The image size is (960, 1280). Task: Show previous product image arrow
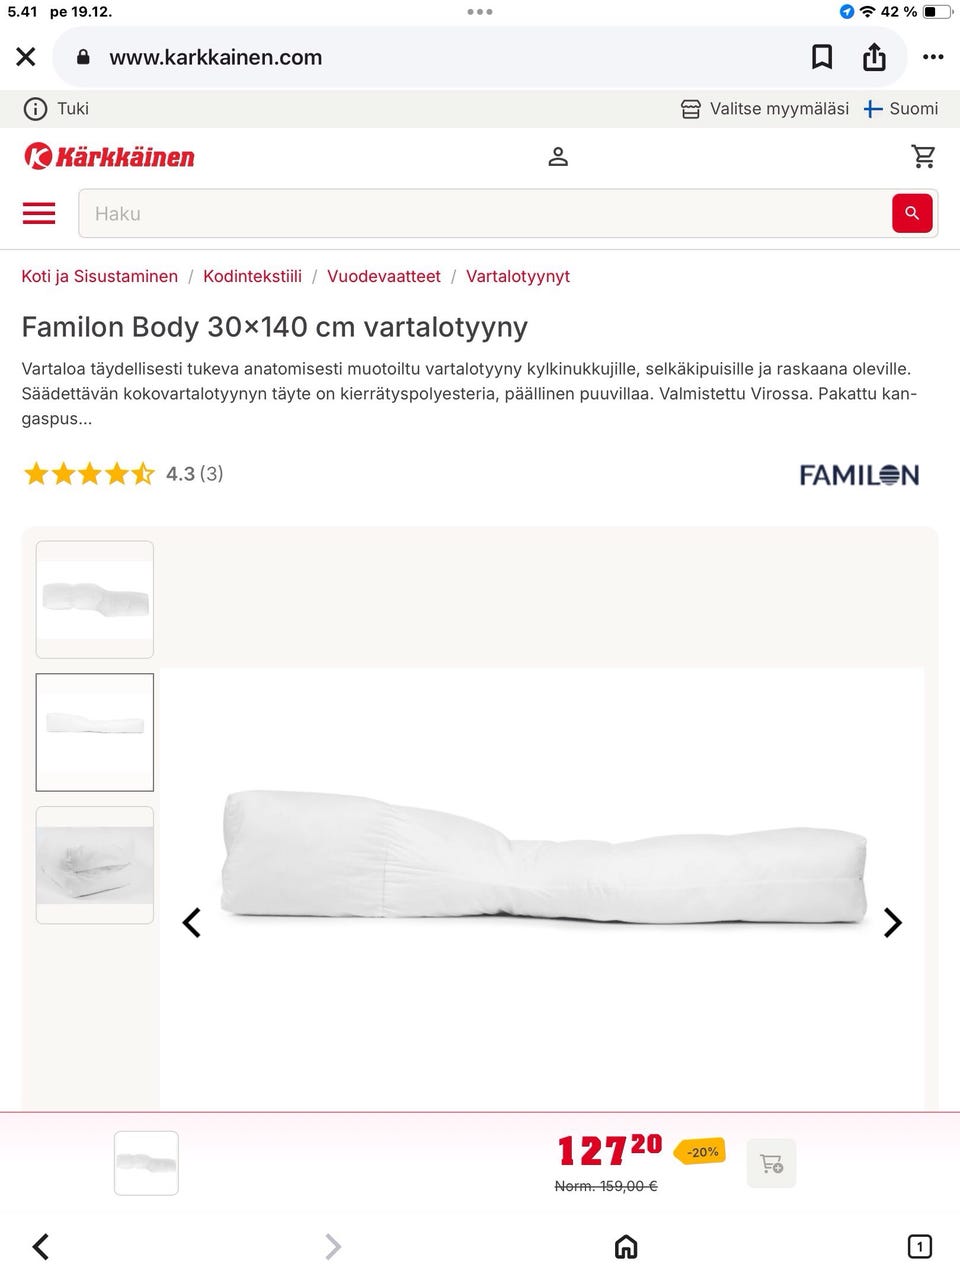(192, 922)
